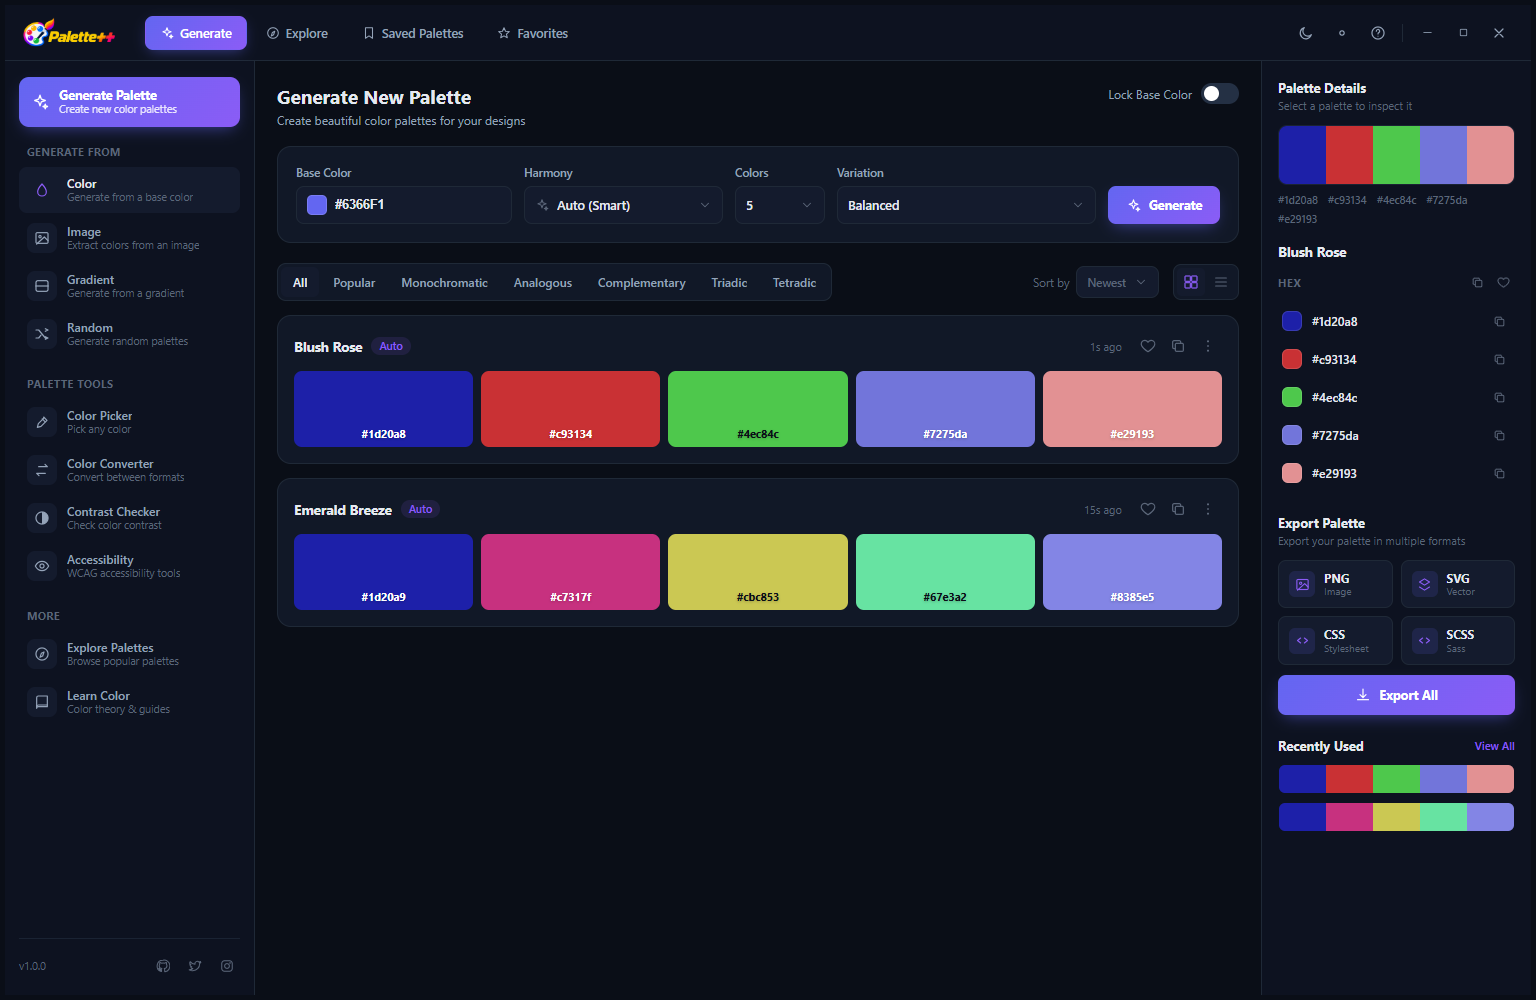Copy the Blush Rose palette card

pyautogui.click(x=1178, y=346)
